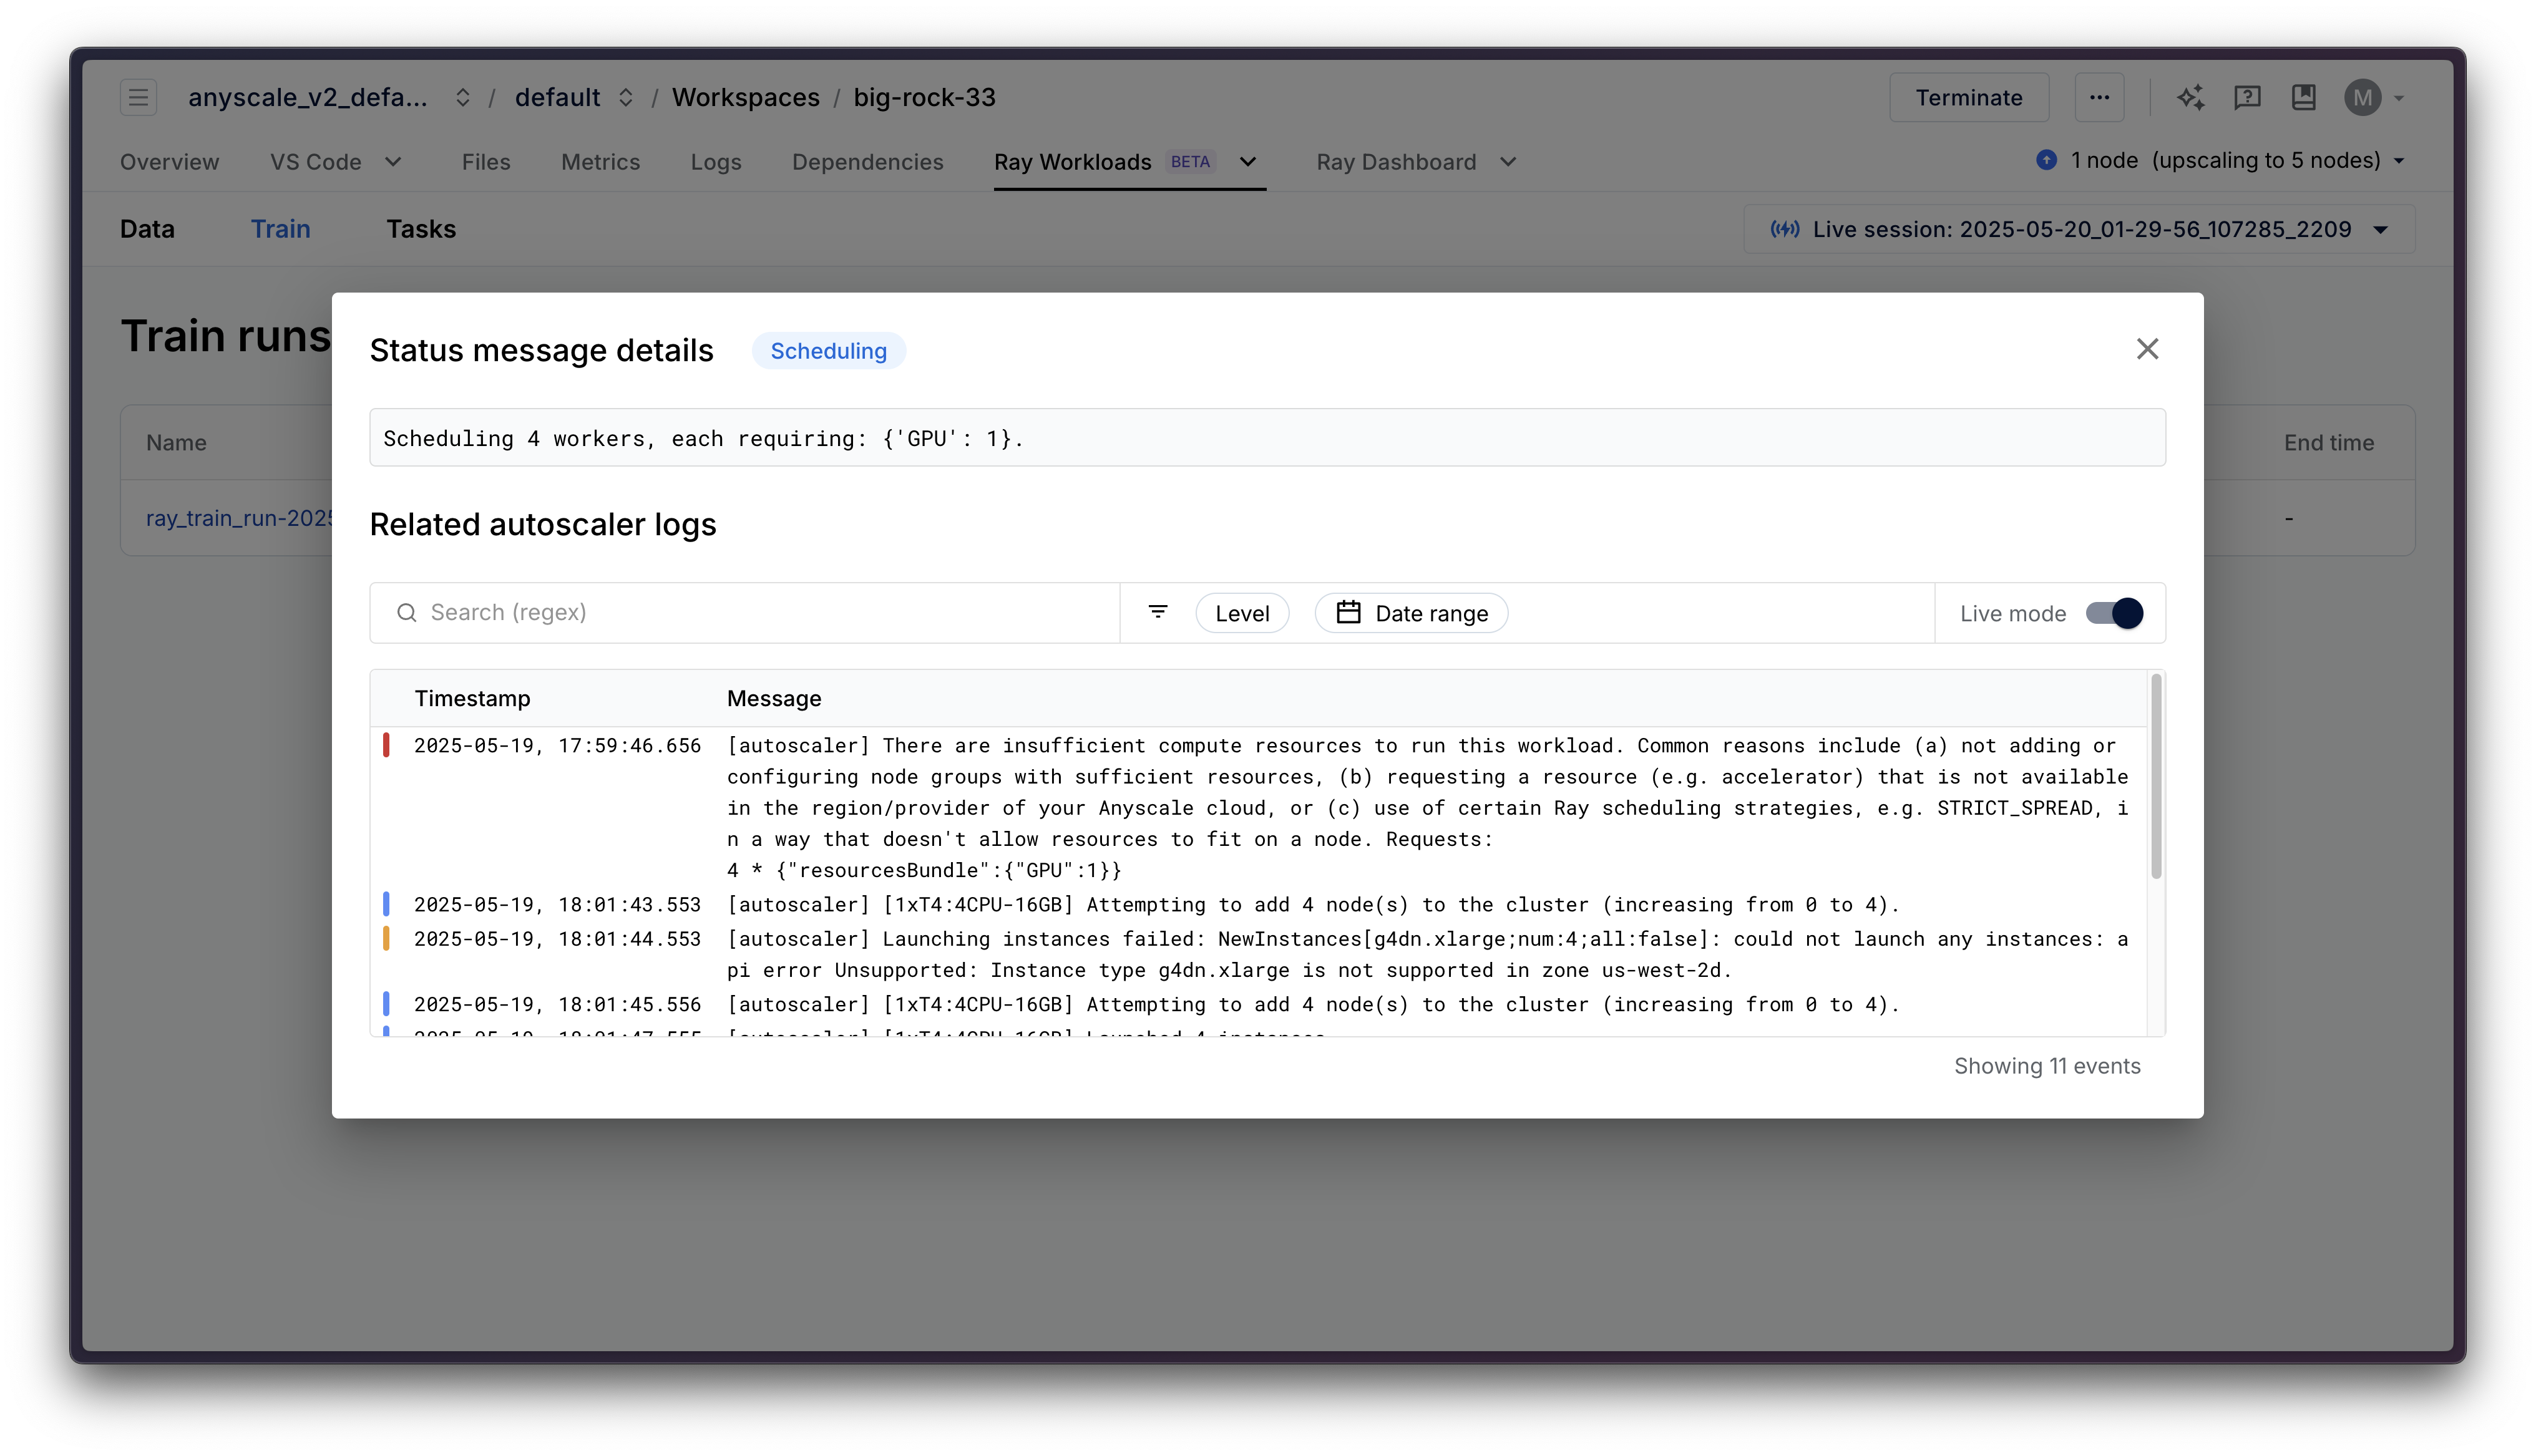Screen dimensions: 2536x1456
Task: Click the Terminate button
Action: [1968, 97]
